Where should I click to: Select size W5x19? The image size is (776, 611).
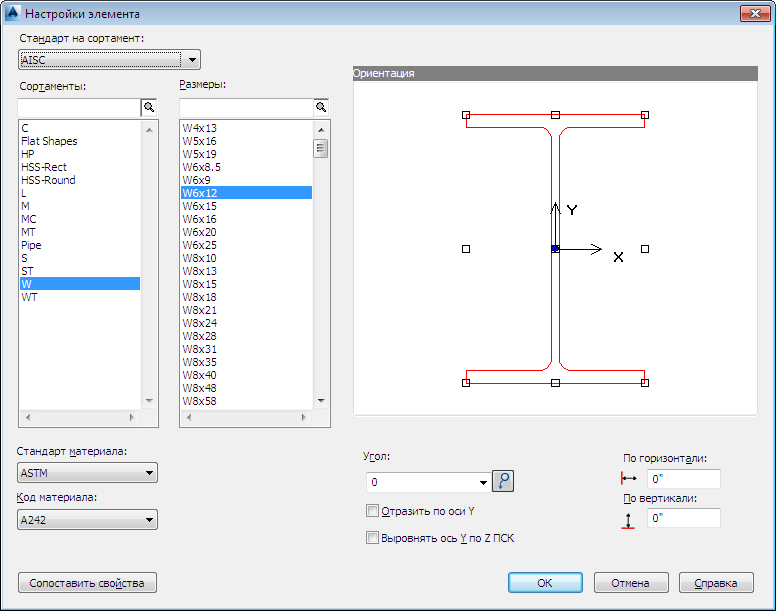pos(246,154)
